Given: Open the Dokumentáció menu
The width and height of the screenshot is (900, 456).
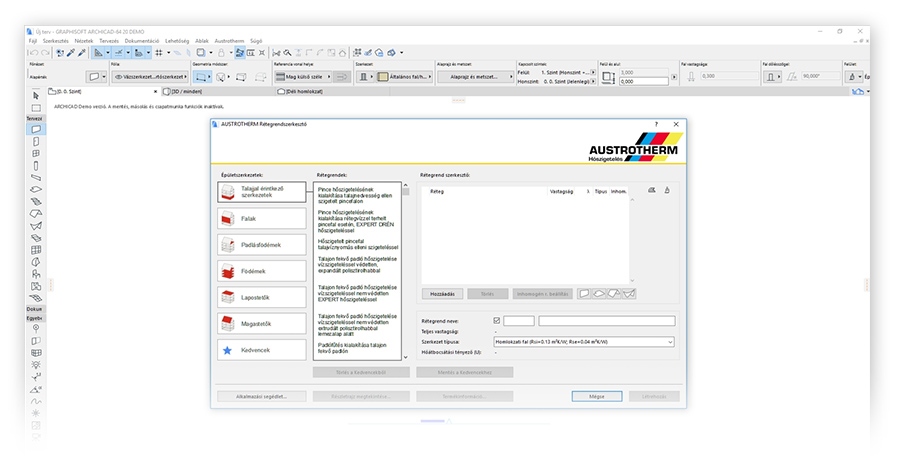Looking at the screenshot, I should tap(142, 41).
